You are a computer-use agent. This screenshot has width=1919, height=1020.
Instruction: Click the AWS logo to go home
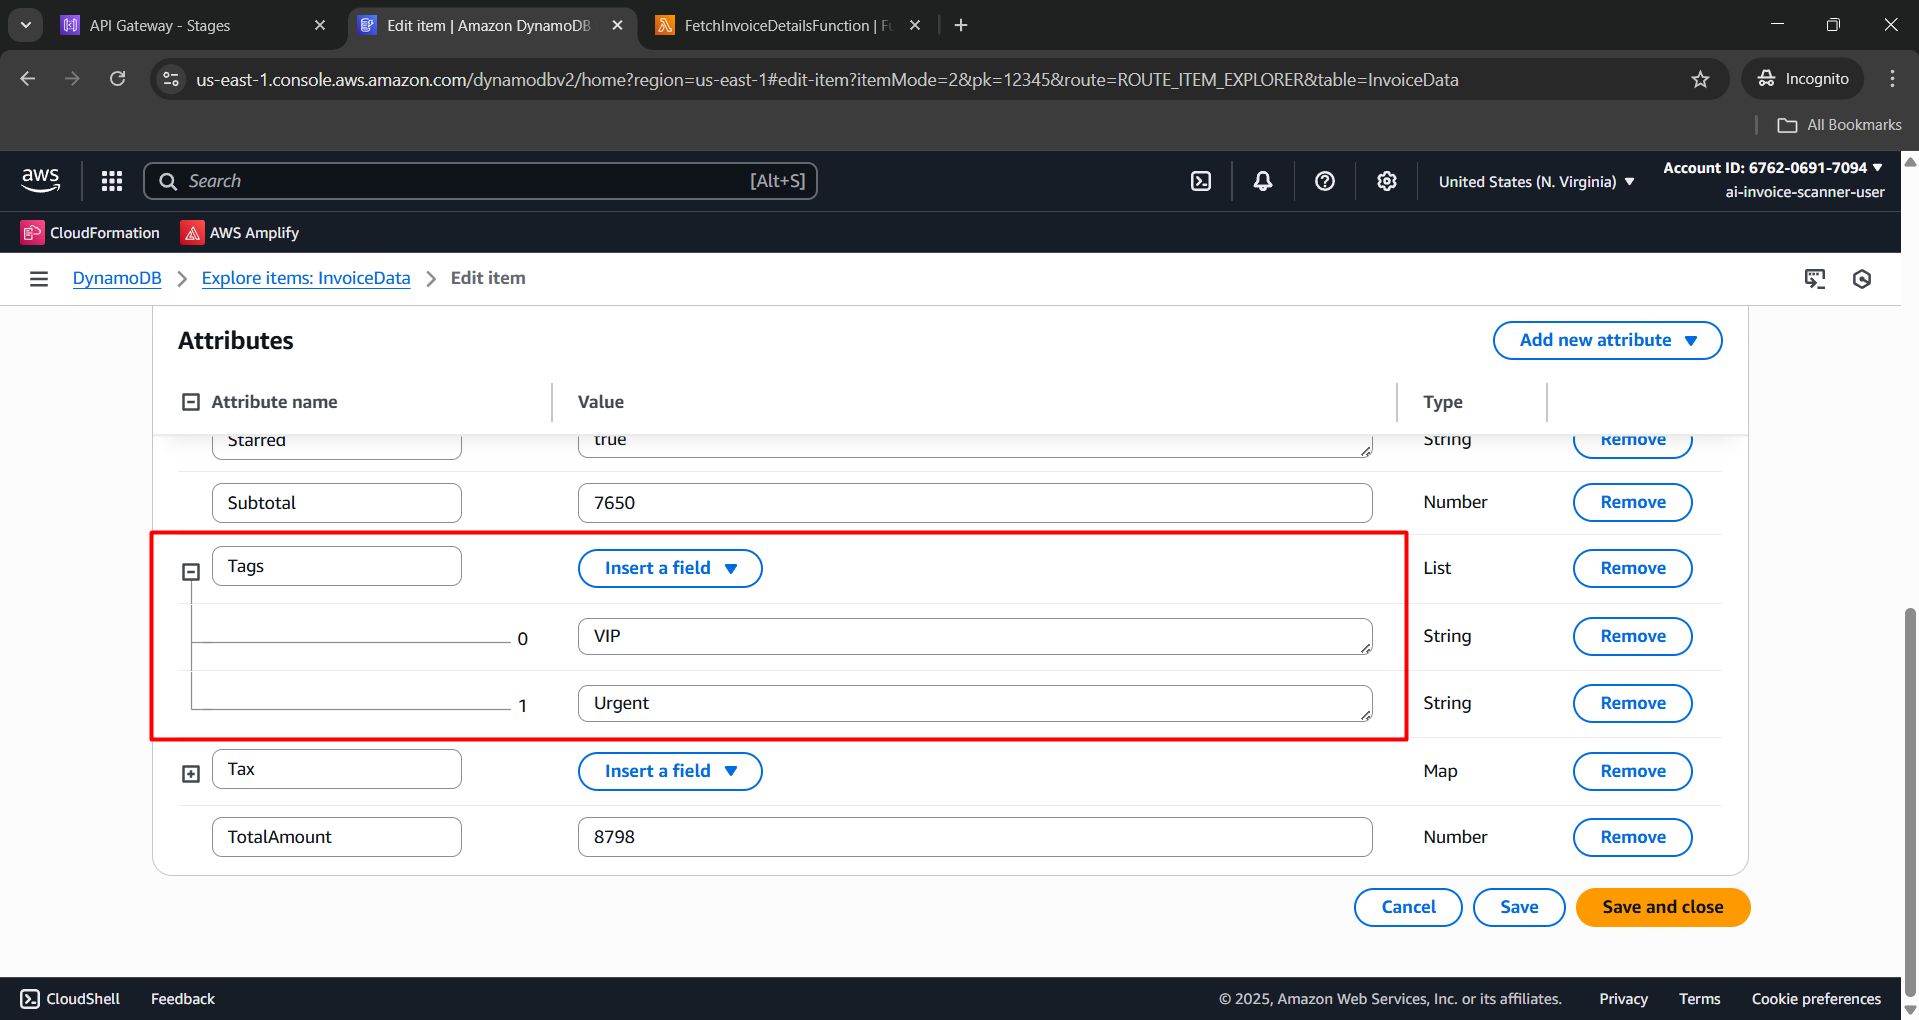point(40,180)
